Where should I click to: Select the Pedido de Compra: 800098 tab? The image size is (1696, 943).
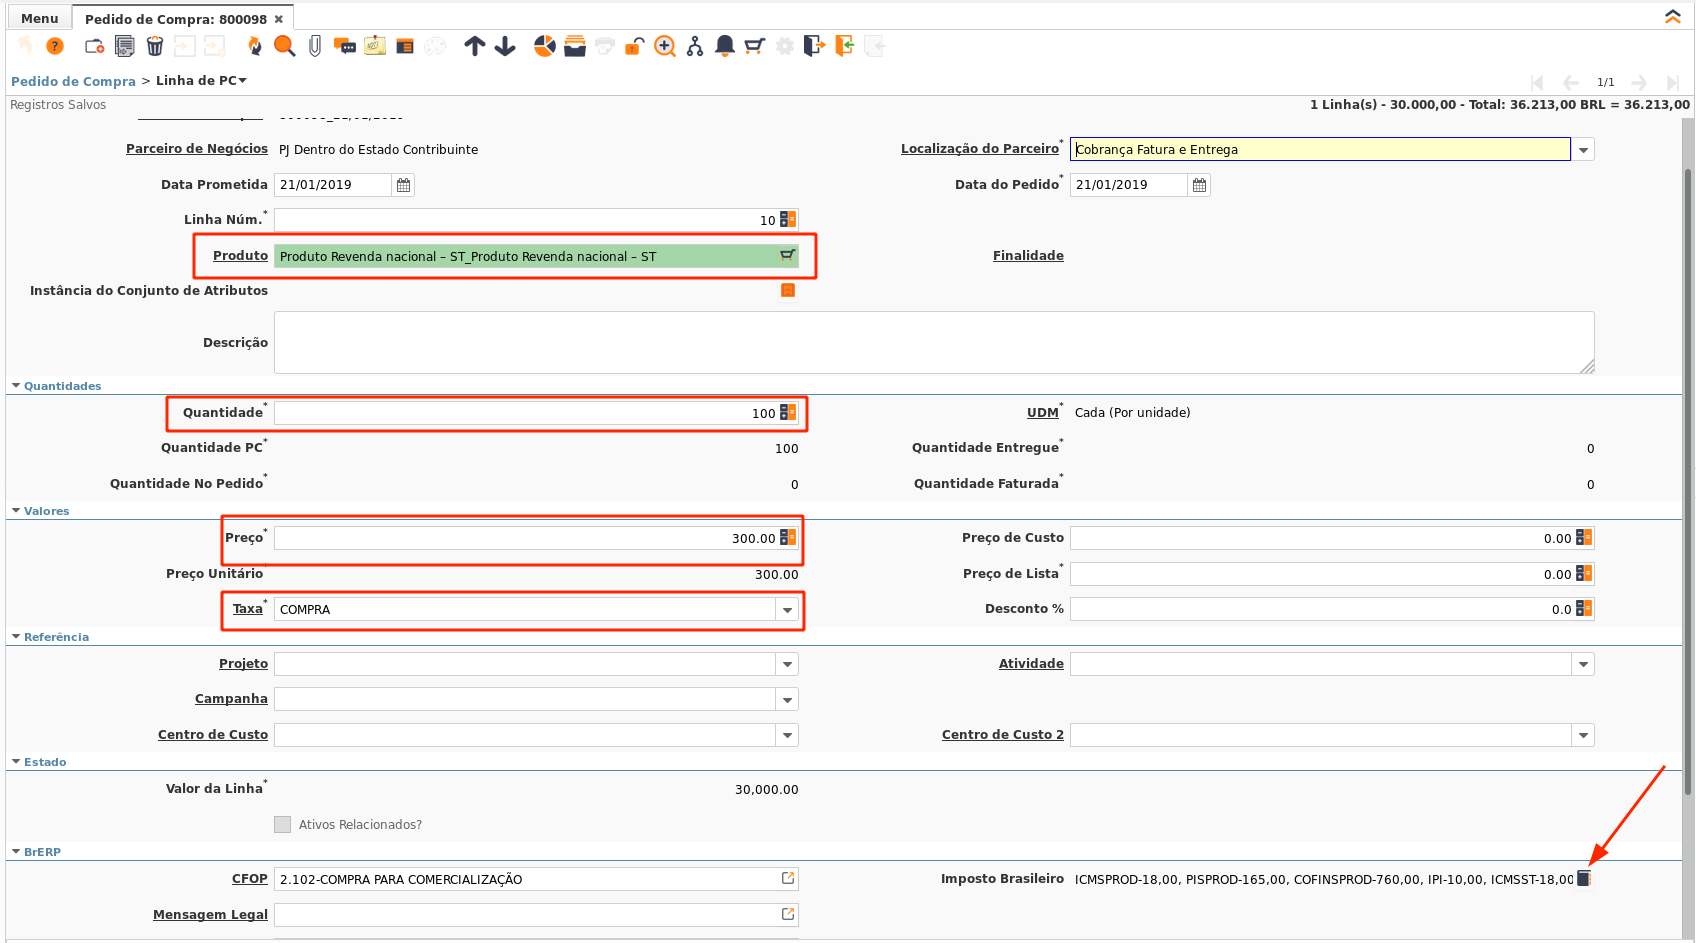(x=175, y=19)
